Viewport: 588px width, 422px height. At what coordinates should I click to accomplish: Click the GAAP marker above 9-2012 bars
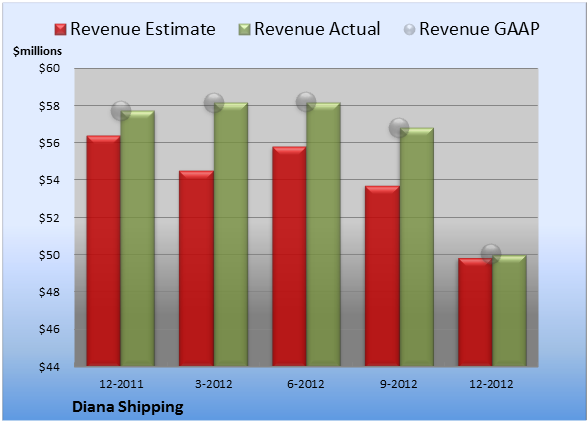[x=399, y=128]
